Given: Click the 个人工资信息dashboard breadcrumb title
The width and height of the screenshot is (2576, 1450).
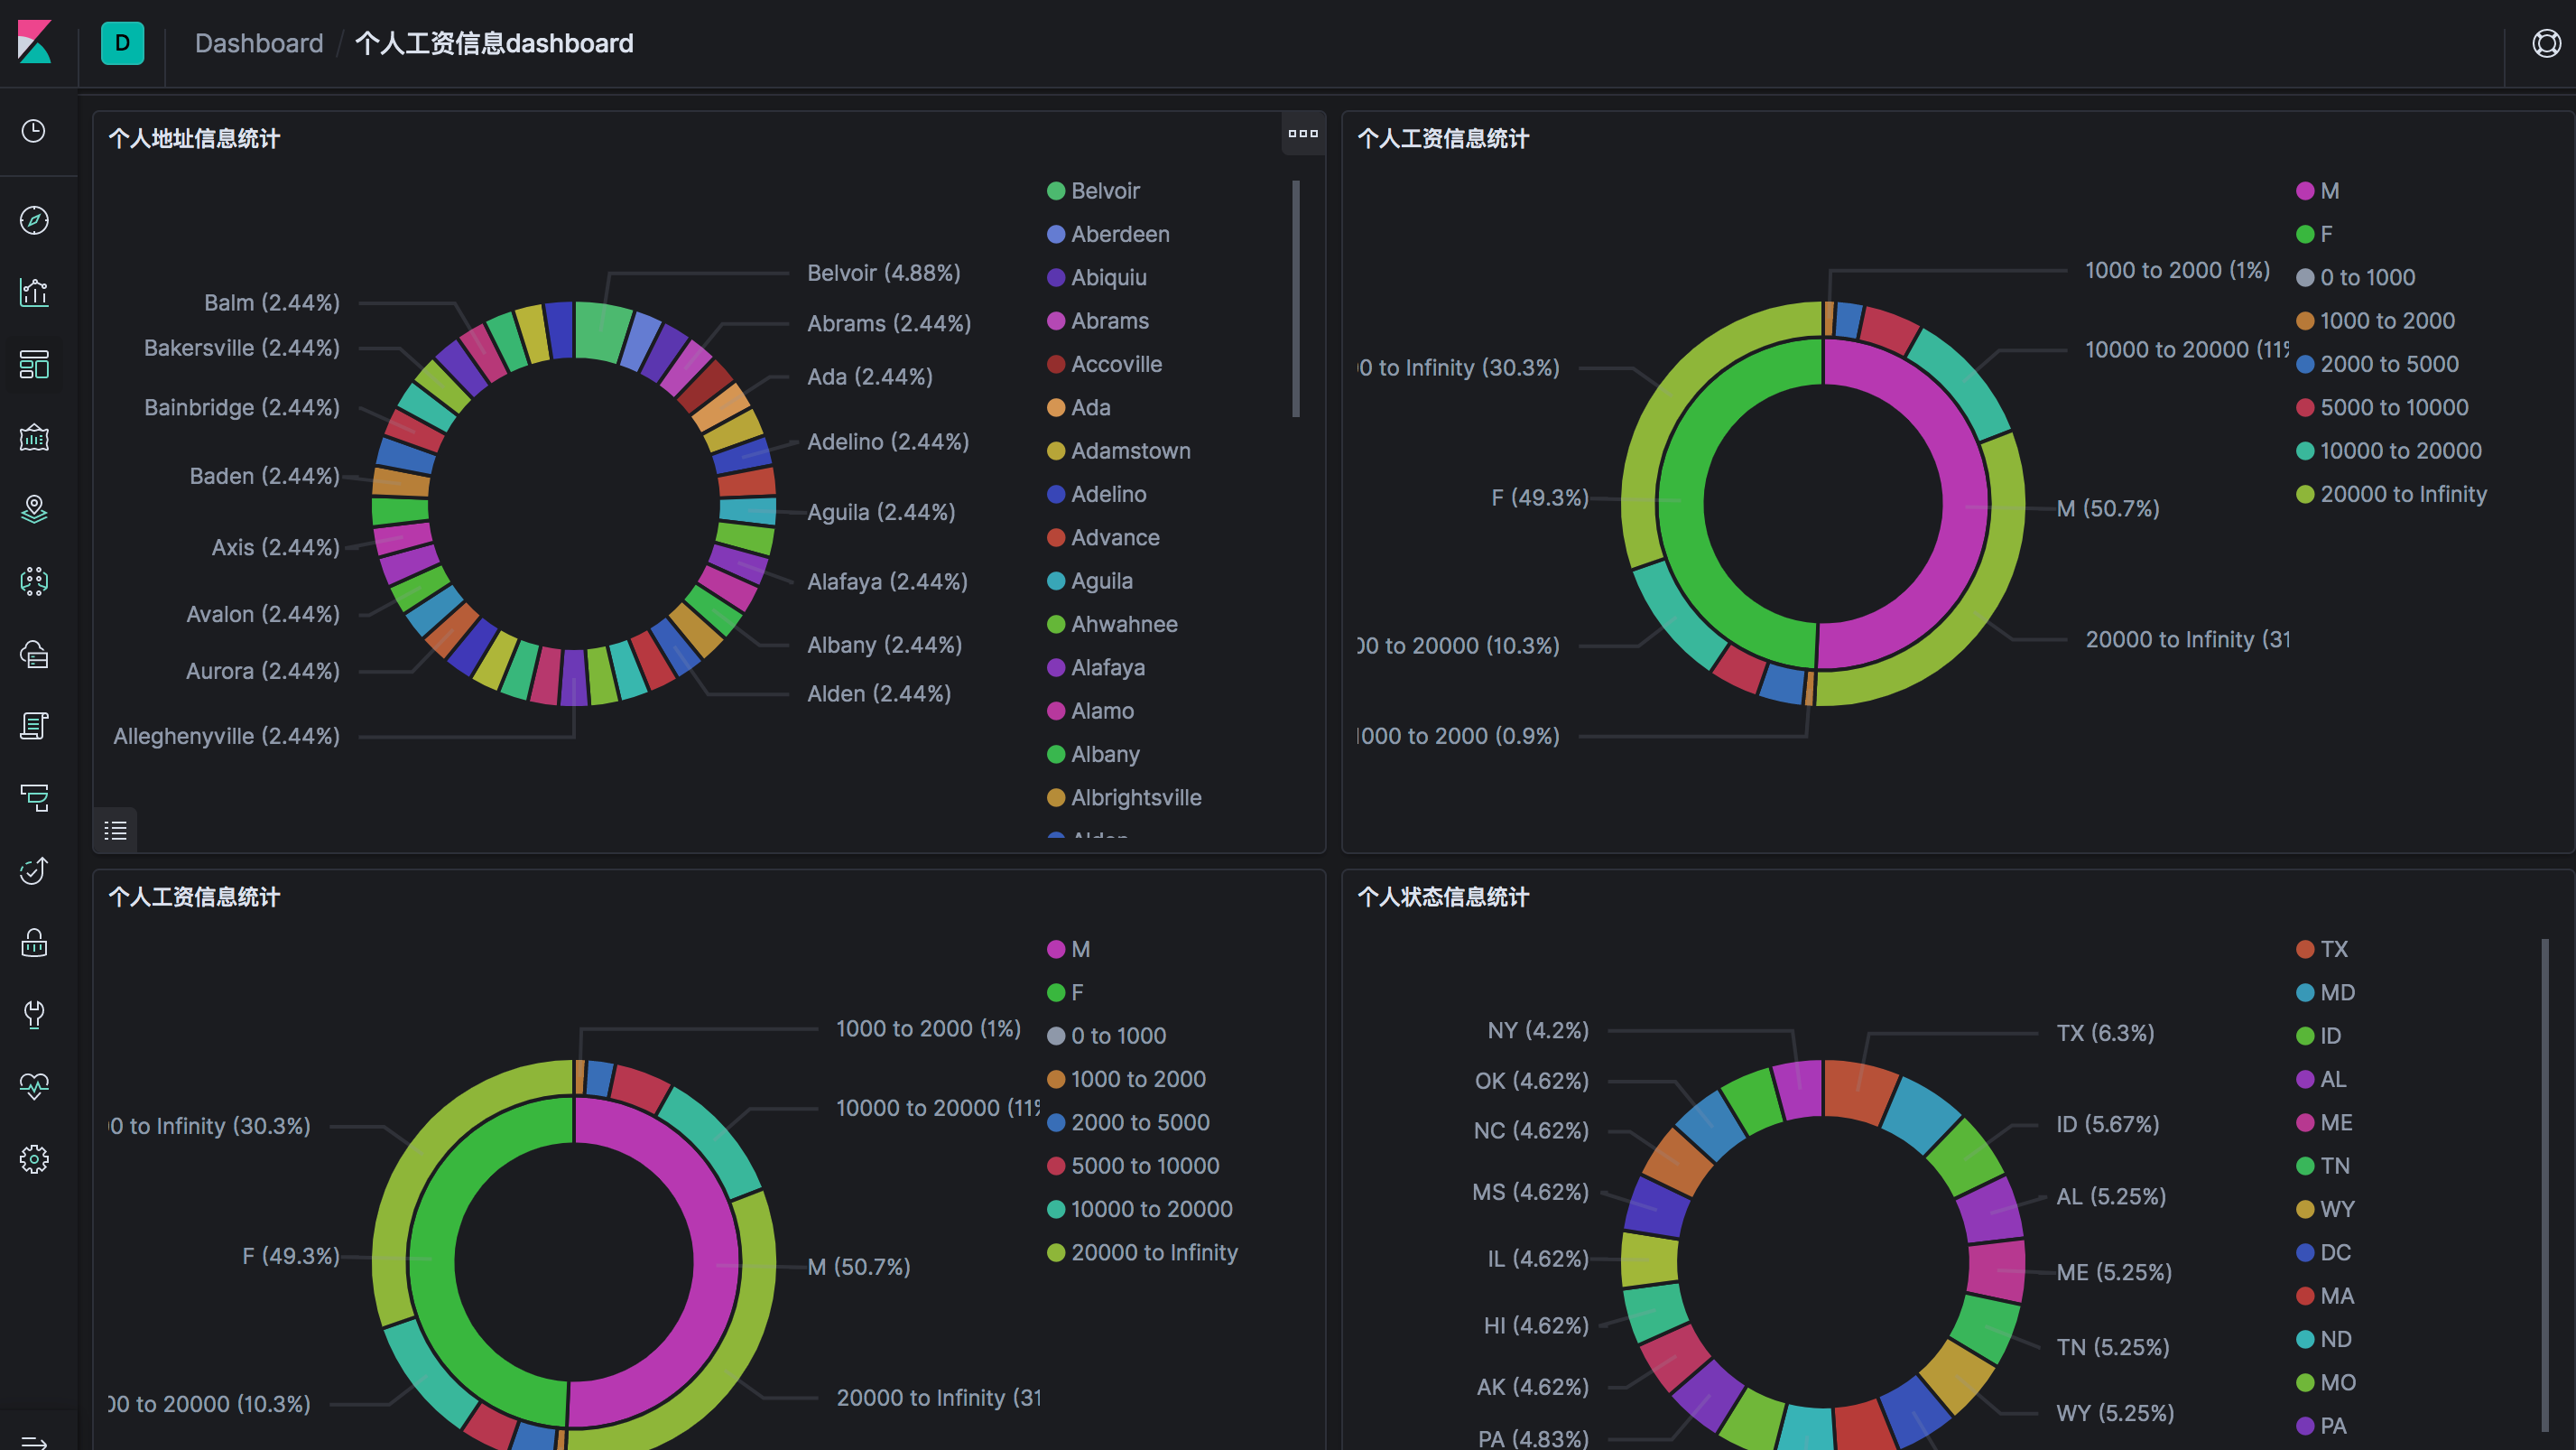Looking at the screenshot, I should [x=494, y=43].
